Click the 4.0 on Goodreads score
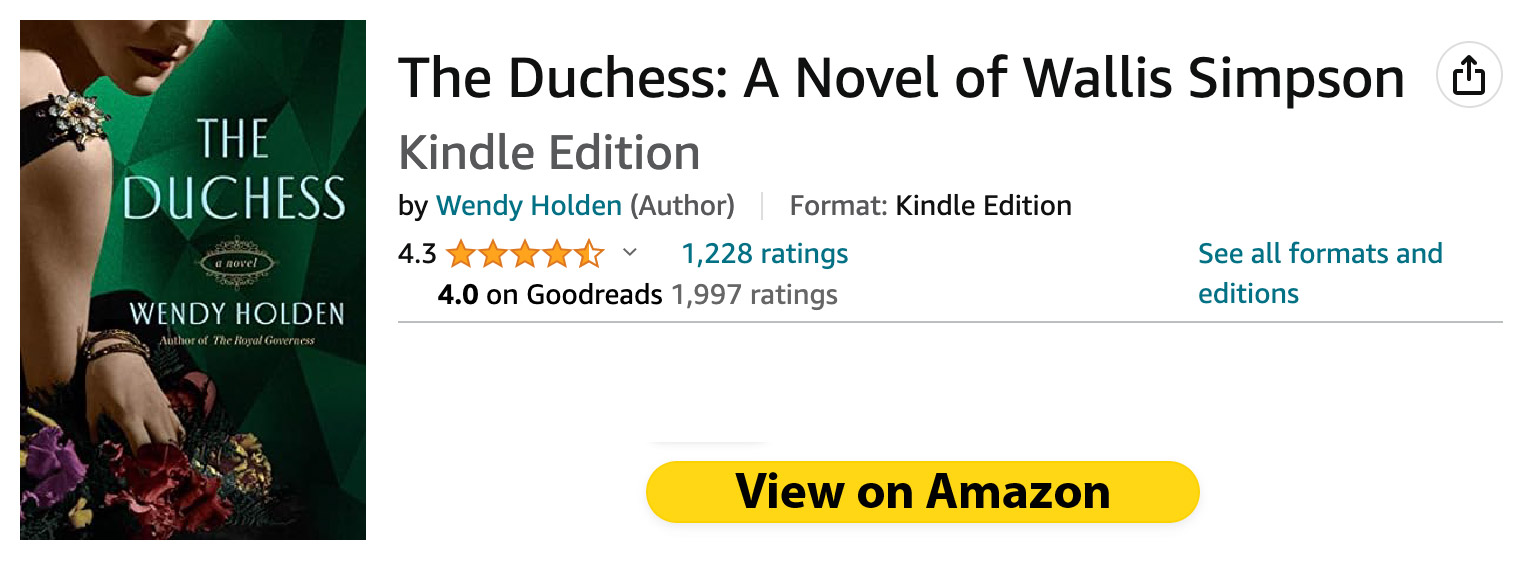The height and width of the screenshot is (562, 1524). point(550,295)
